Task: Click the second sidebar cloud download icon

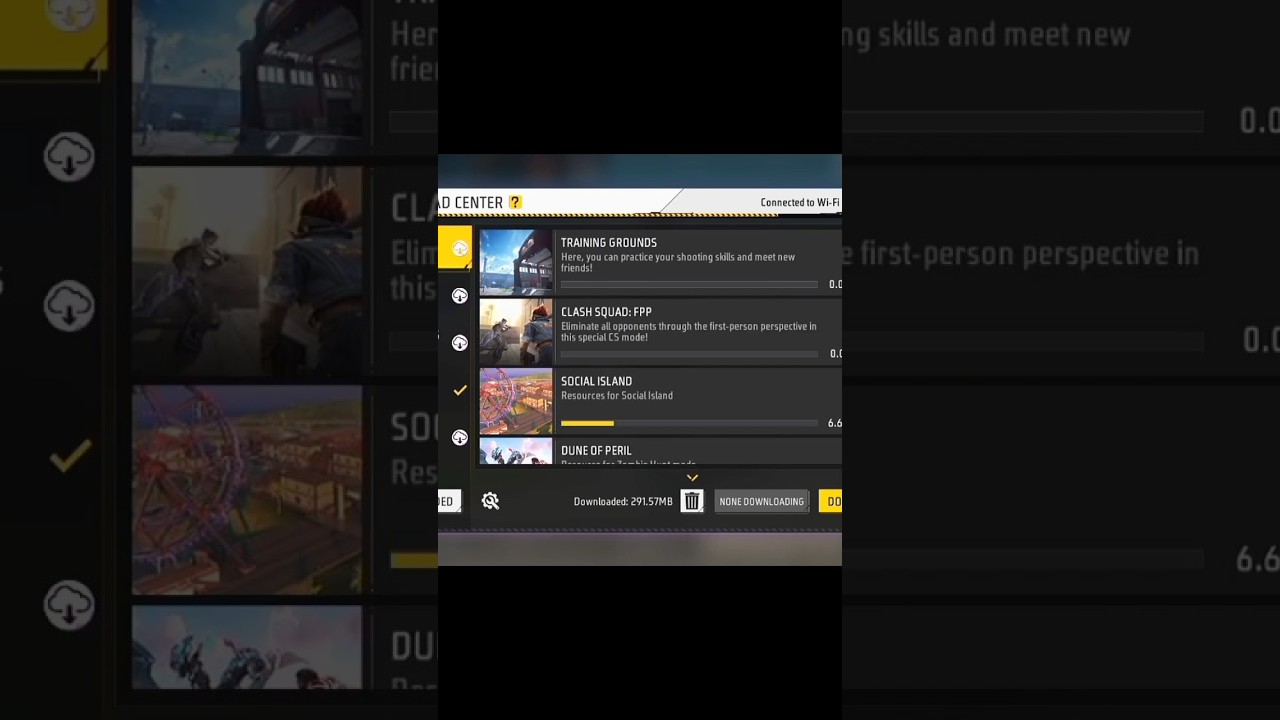Action: coord(460,296)
